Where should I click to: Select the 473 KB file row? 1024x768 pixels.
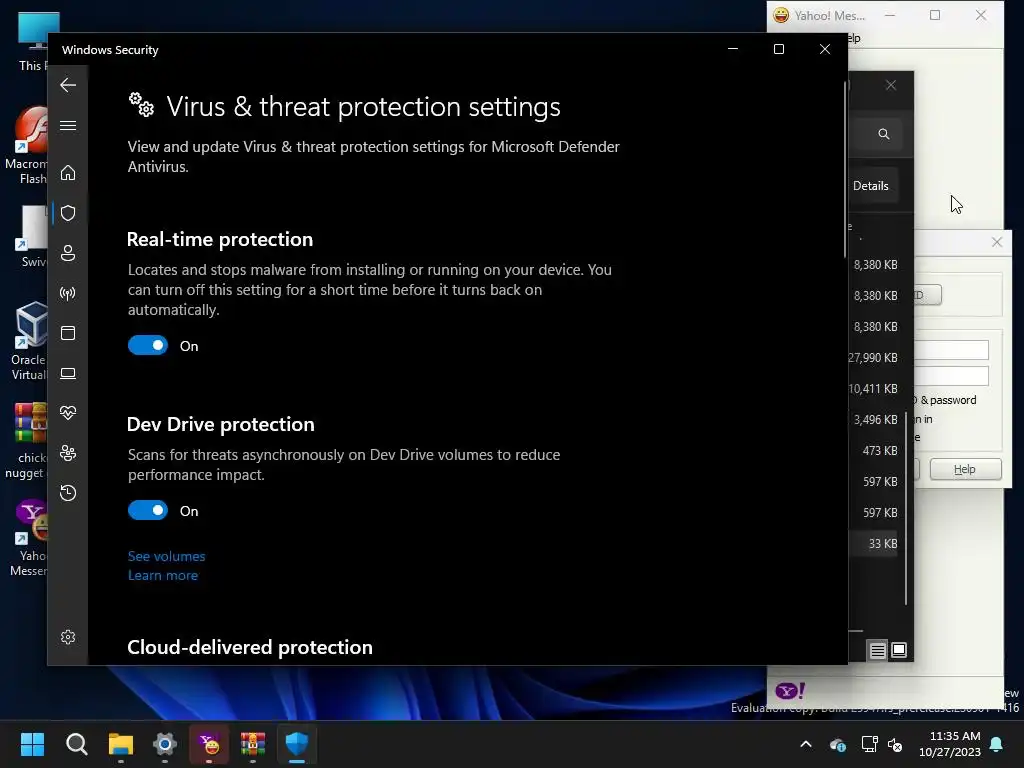[874, 451]
